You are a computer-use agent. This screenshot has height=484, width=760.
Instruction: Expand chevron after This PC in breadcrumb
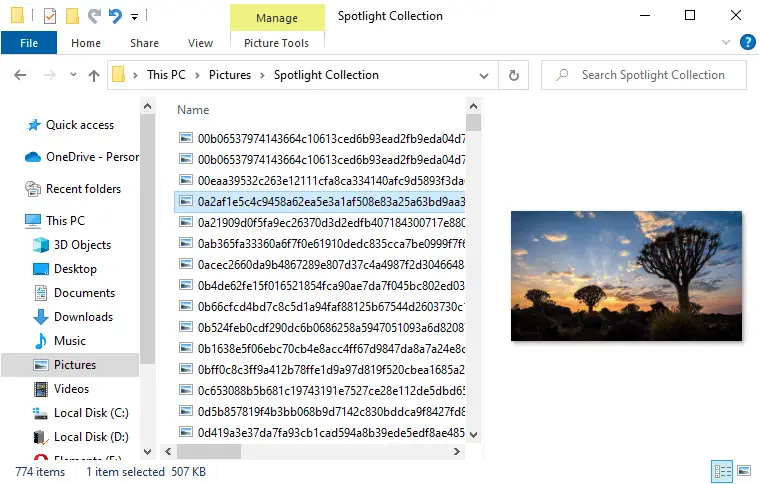point(197,75)
